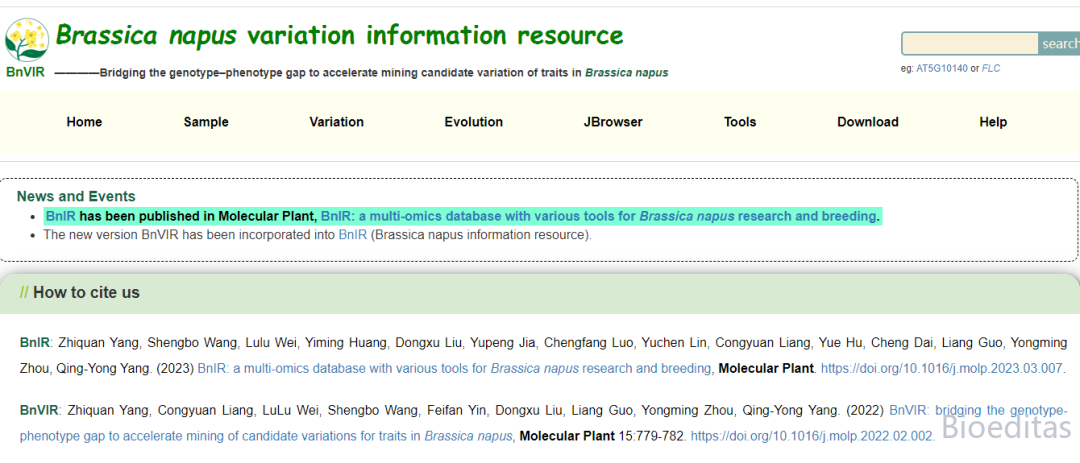Click into the gene search field

point(969,44)
